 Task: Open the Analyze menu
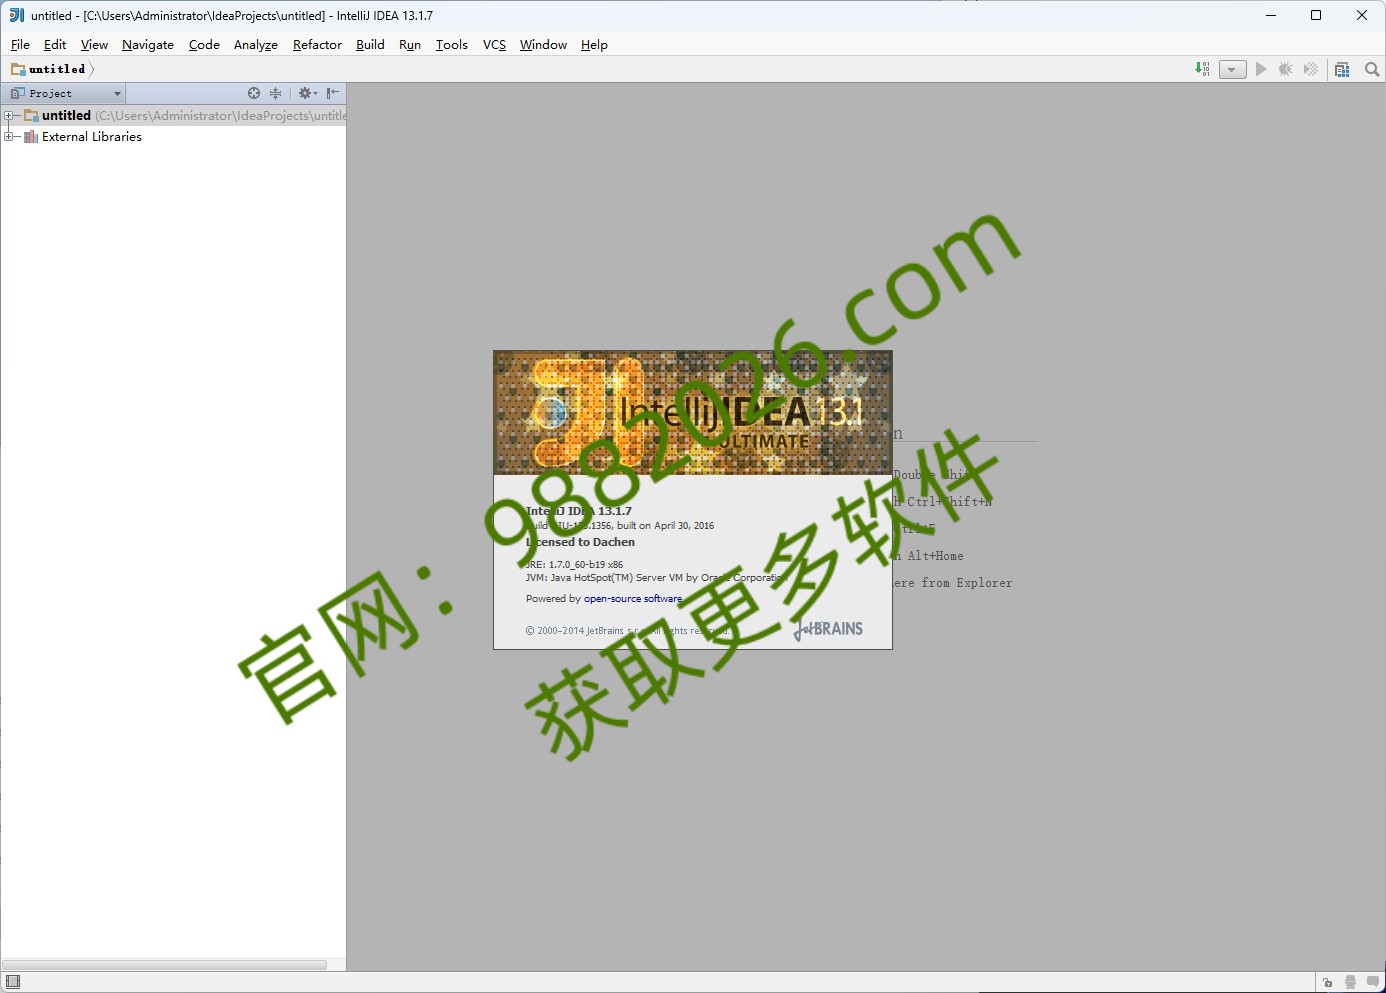tap(256, 45)
